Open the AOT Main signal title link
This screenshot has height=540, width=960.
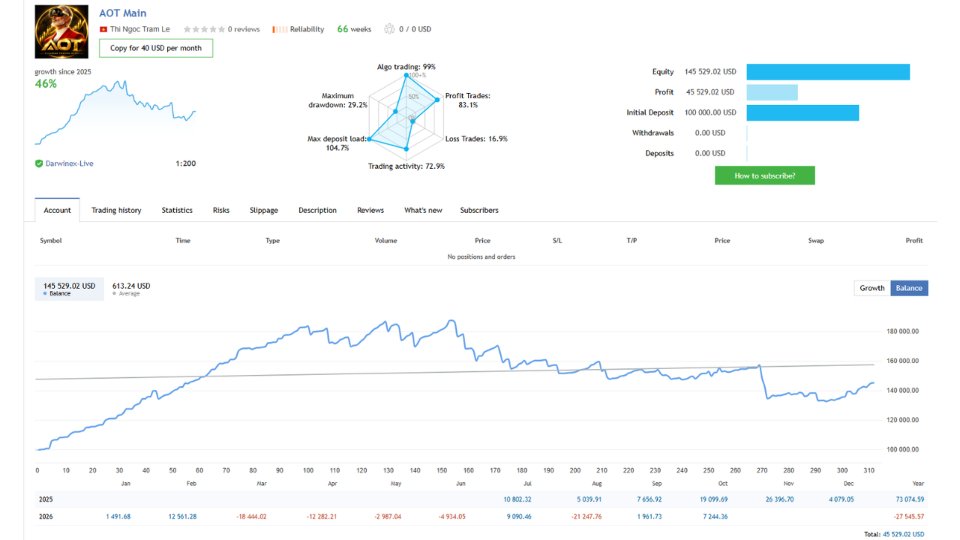pyautogui.click(x=122, y=13)
